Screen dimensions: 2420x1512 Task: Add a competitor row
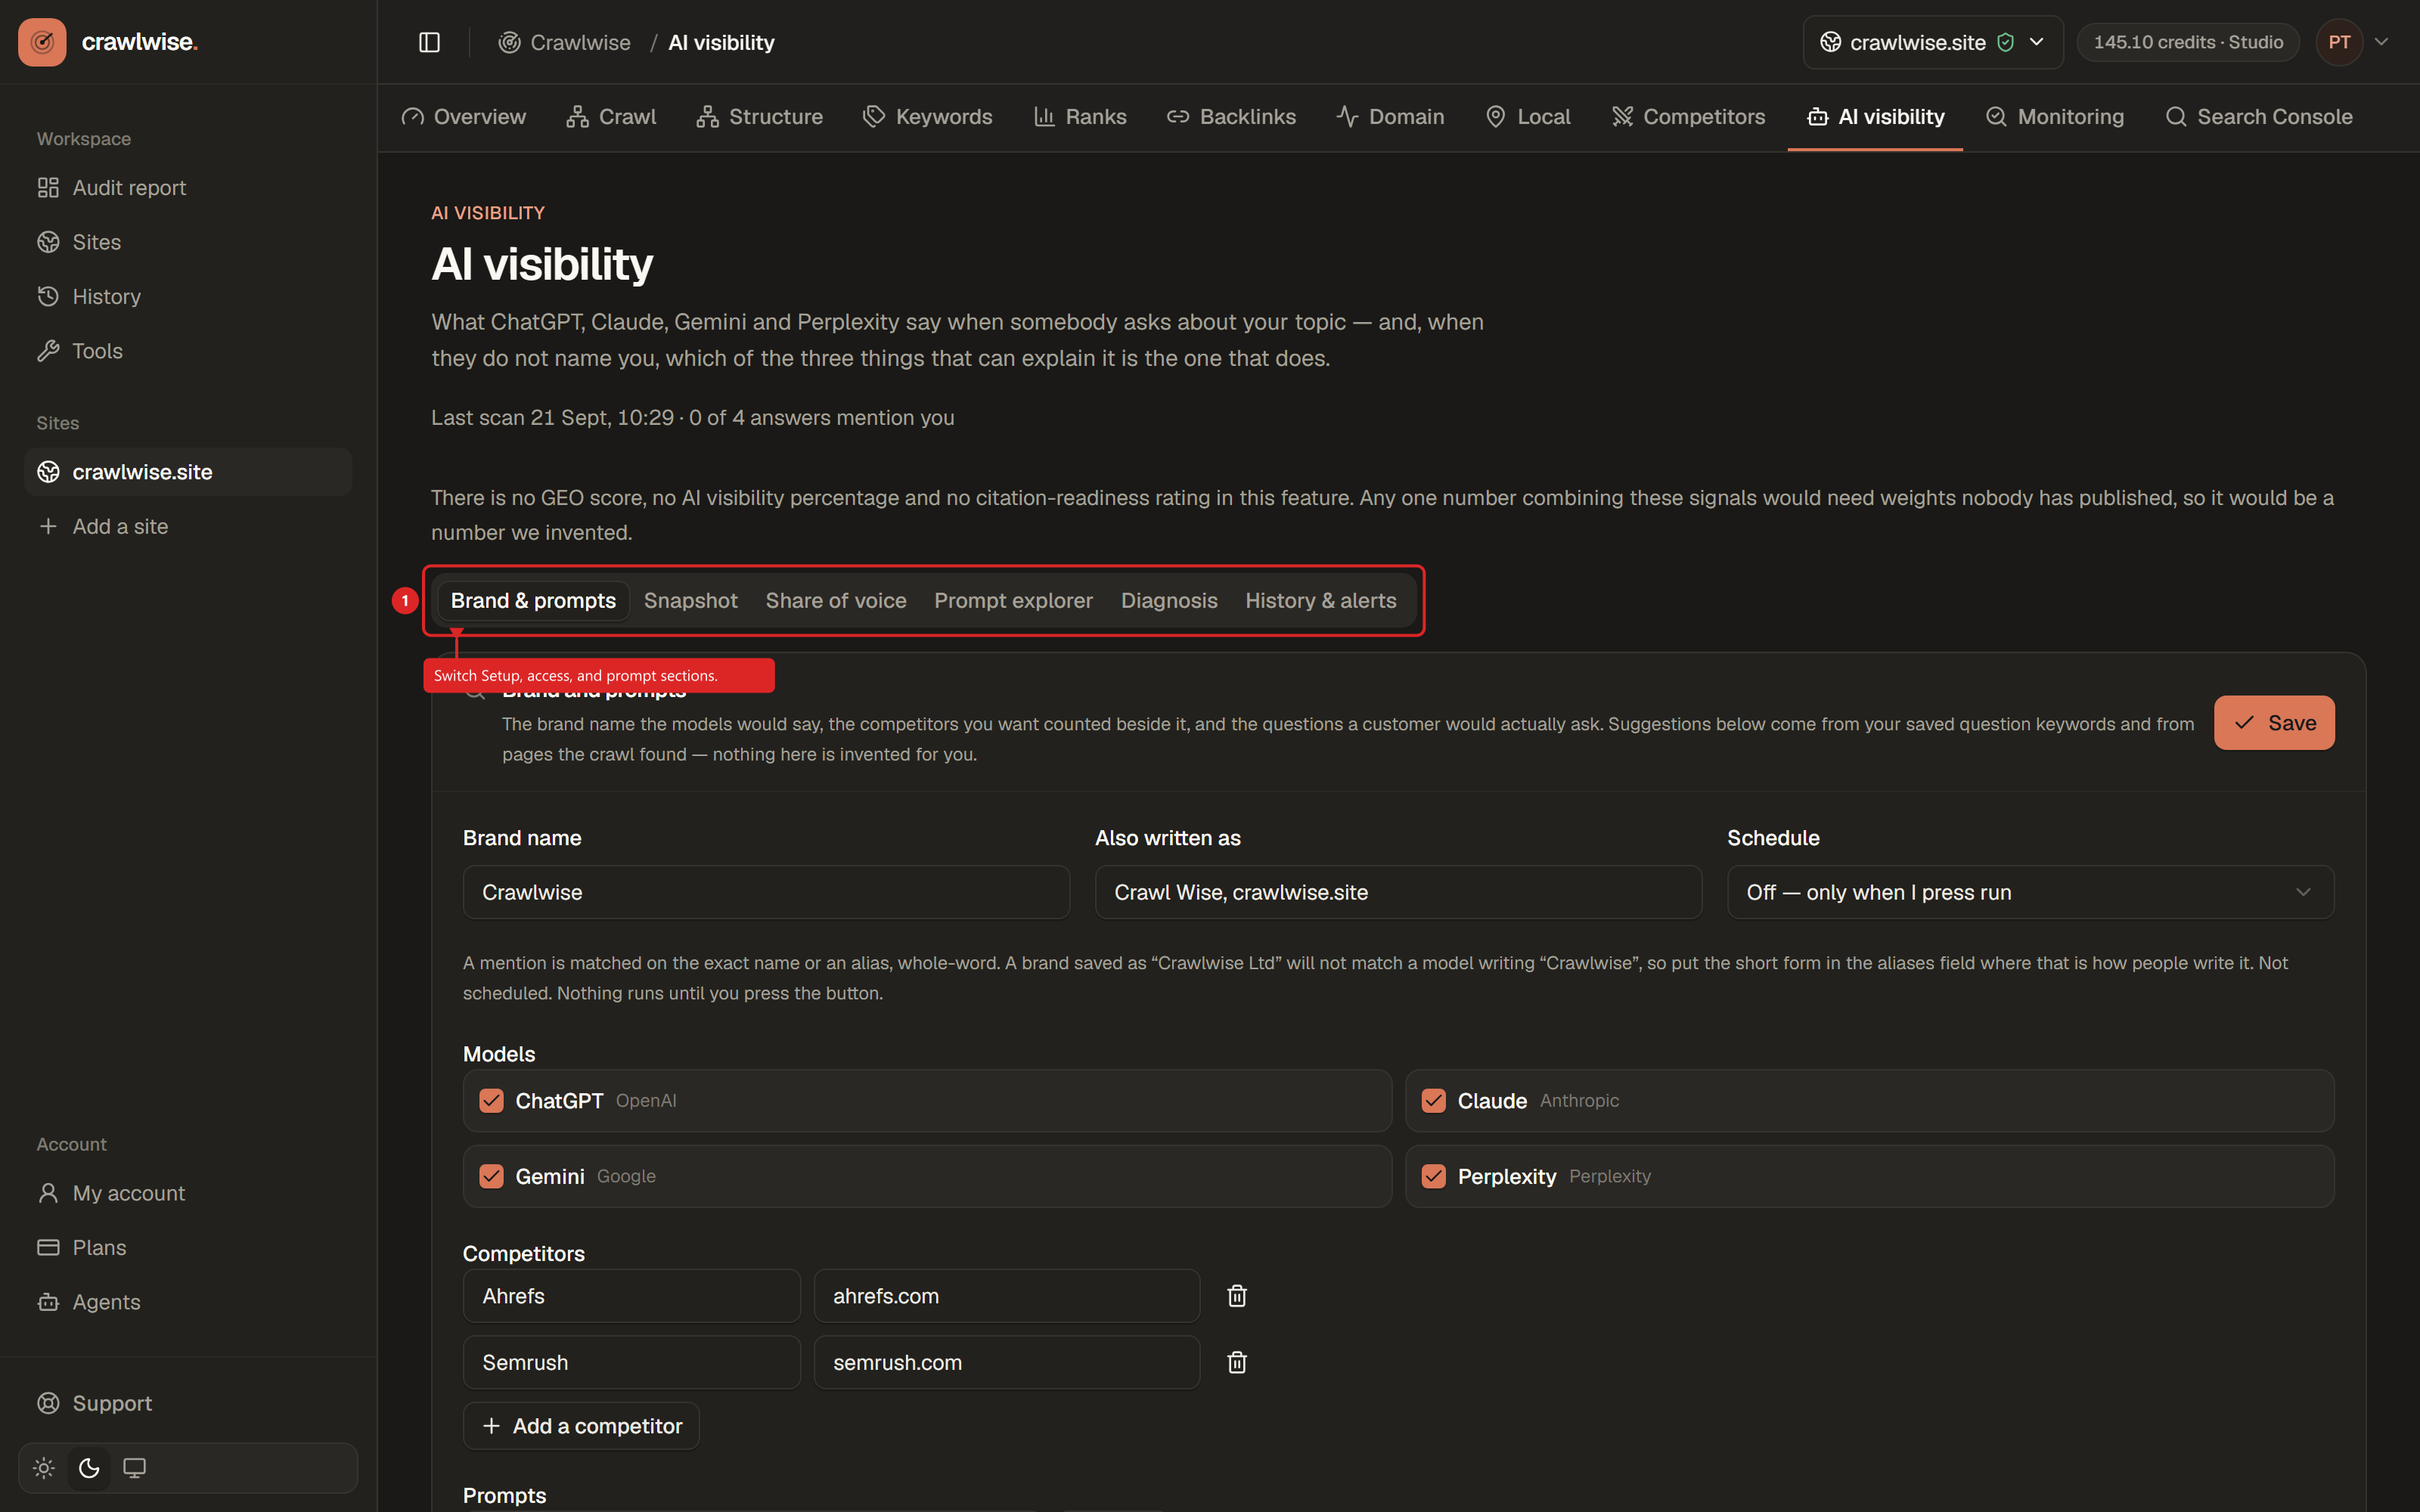[581, 1426]
